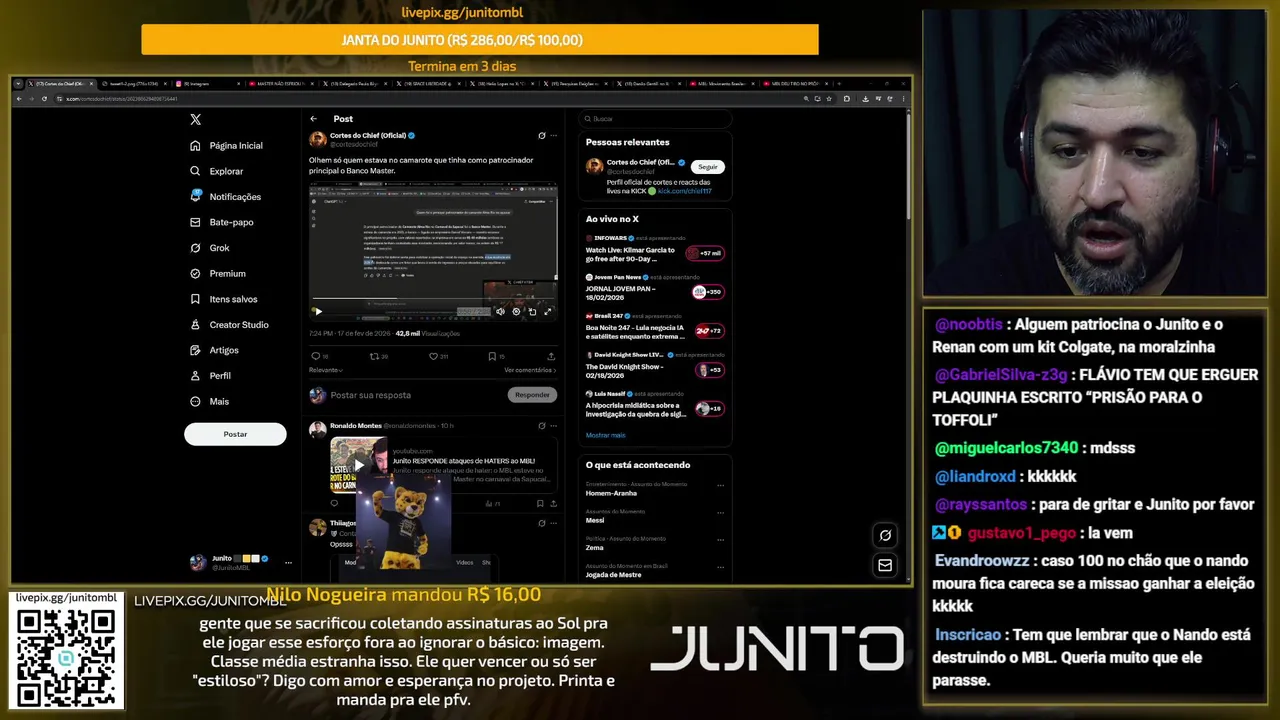Follow Cortes do Chief with the Seguir button

click(708, 167)
